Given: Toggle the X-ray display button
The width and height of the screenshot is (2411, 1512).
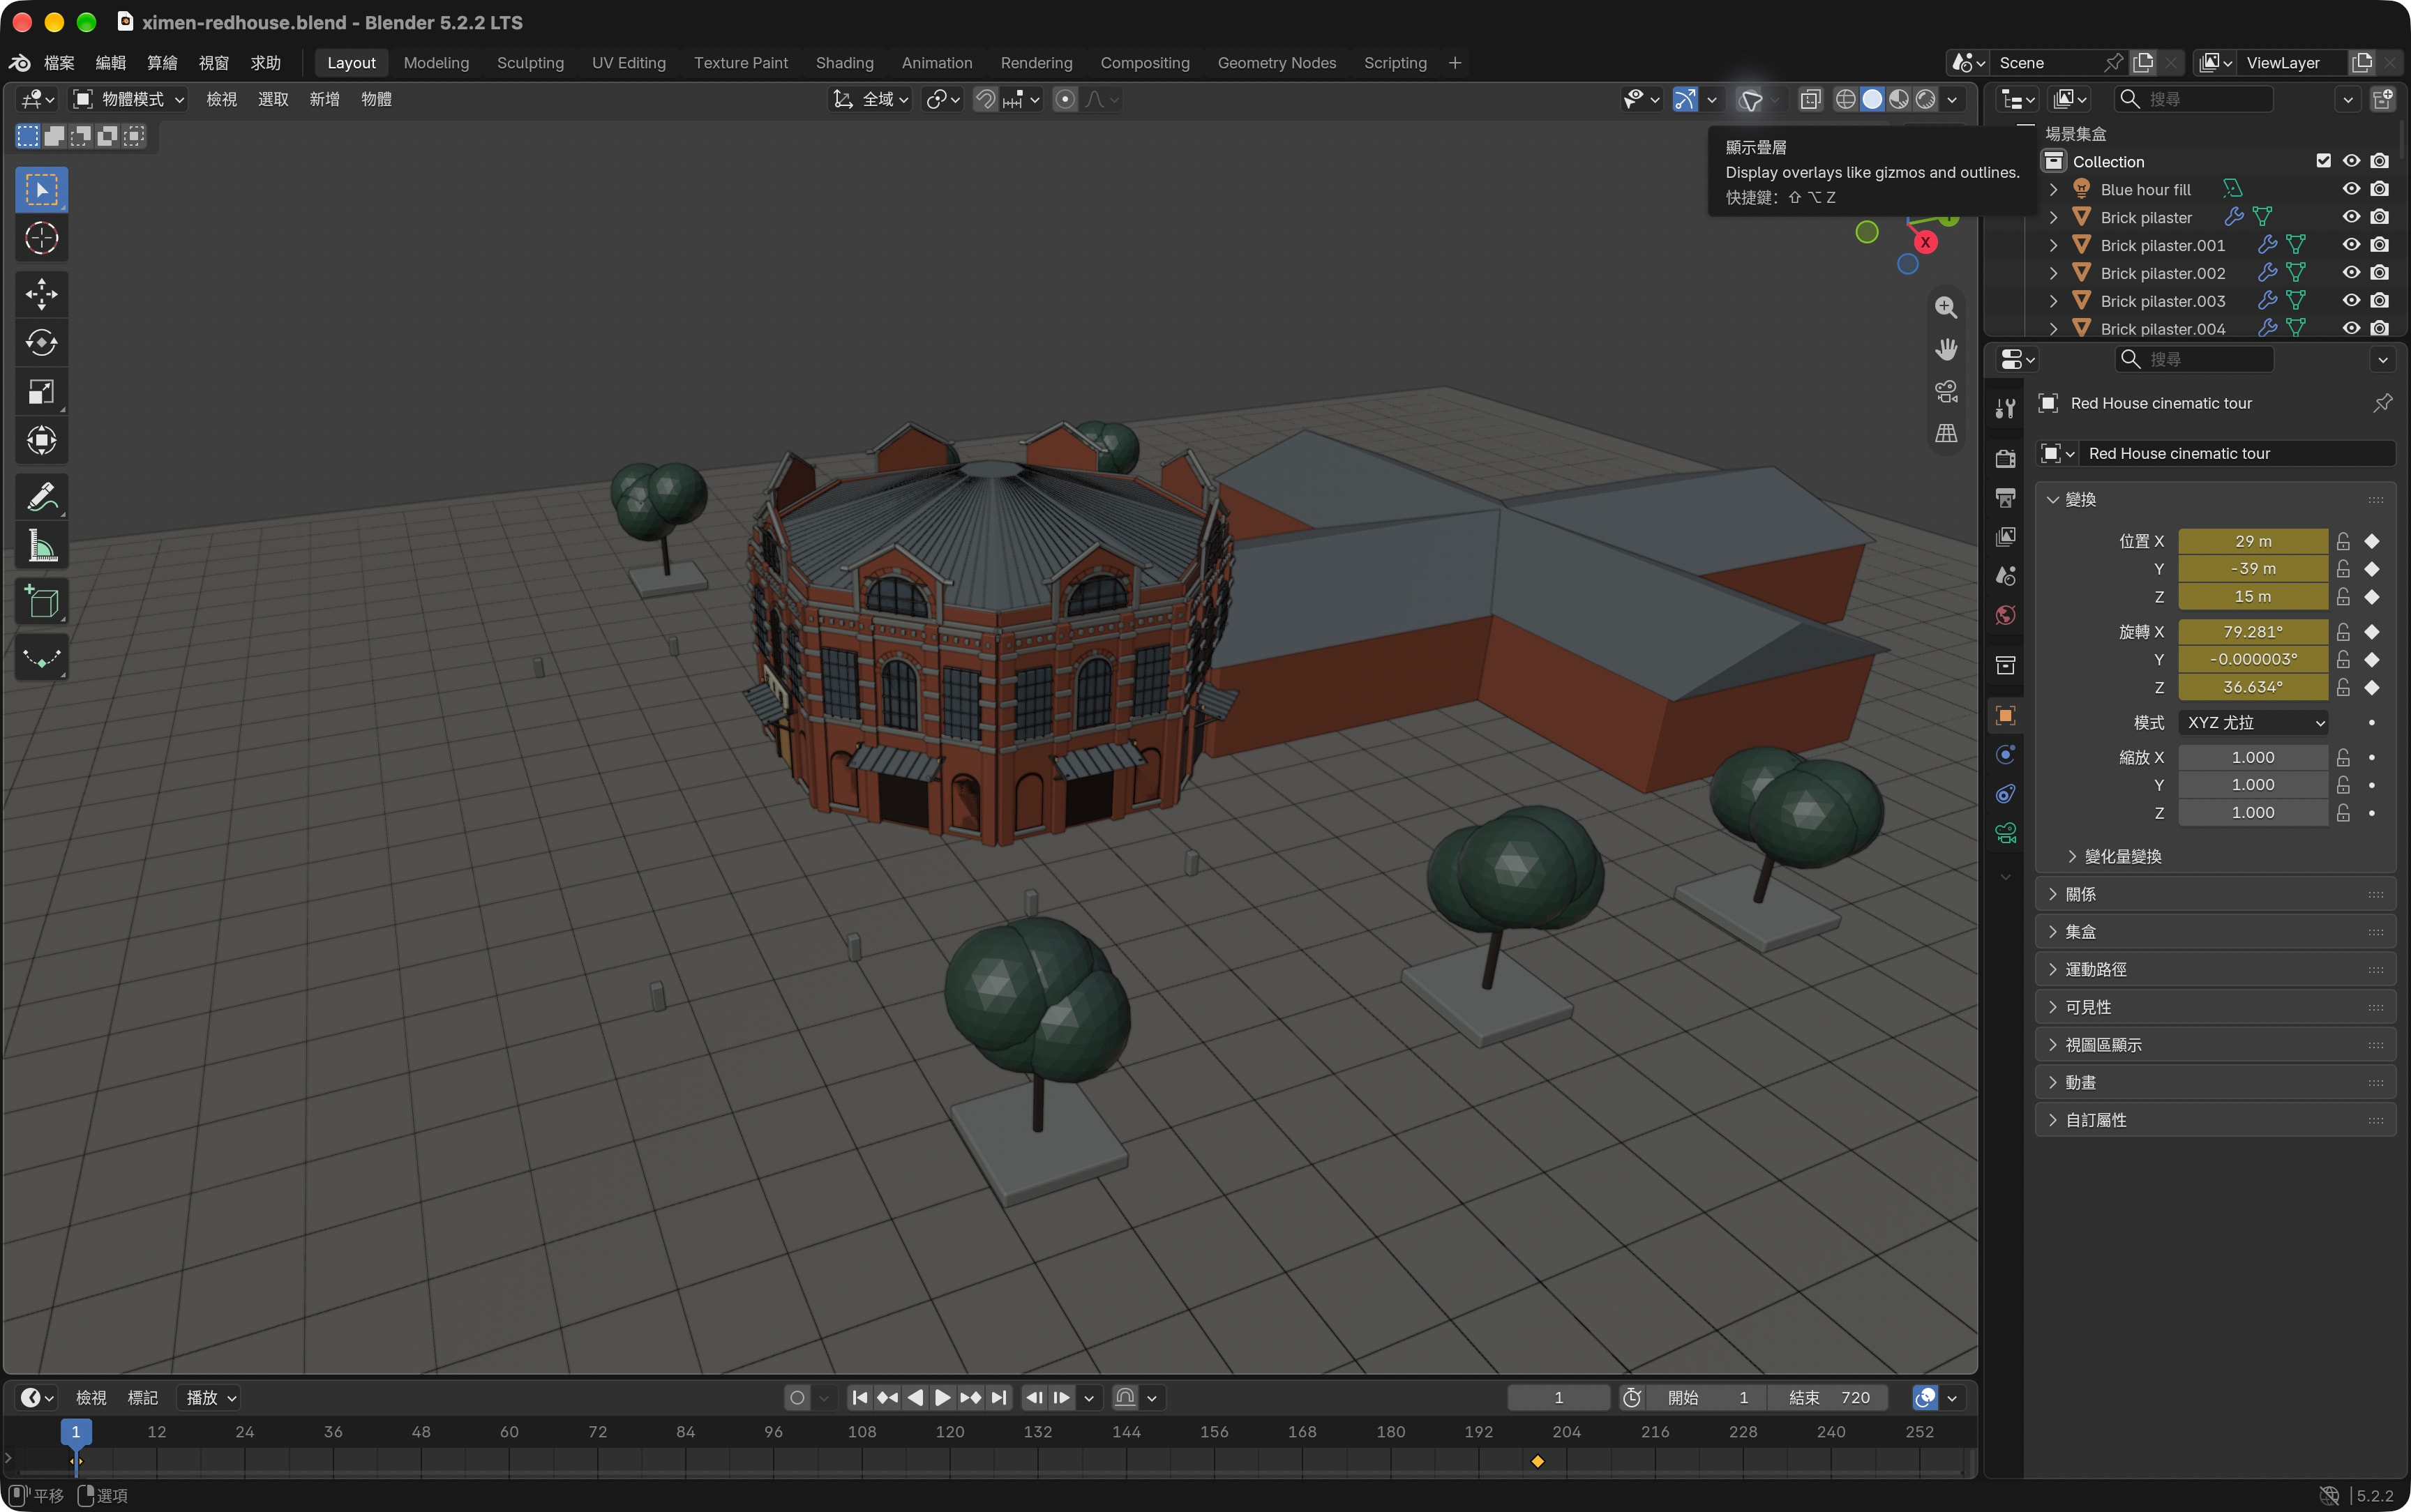Looking at the screenshot, I should [1810, 99].
